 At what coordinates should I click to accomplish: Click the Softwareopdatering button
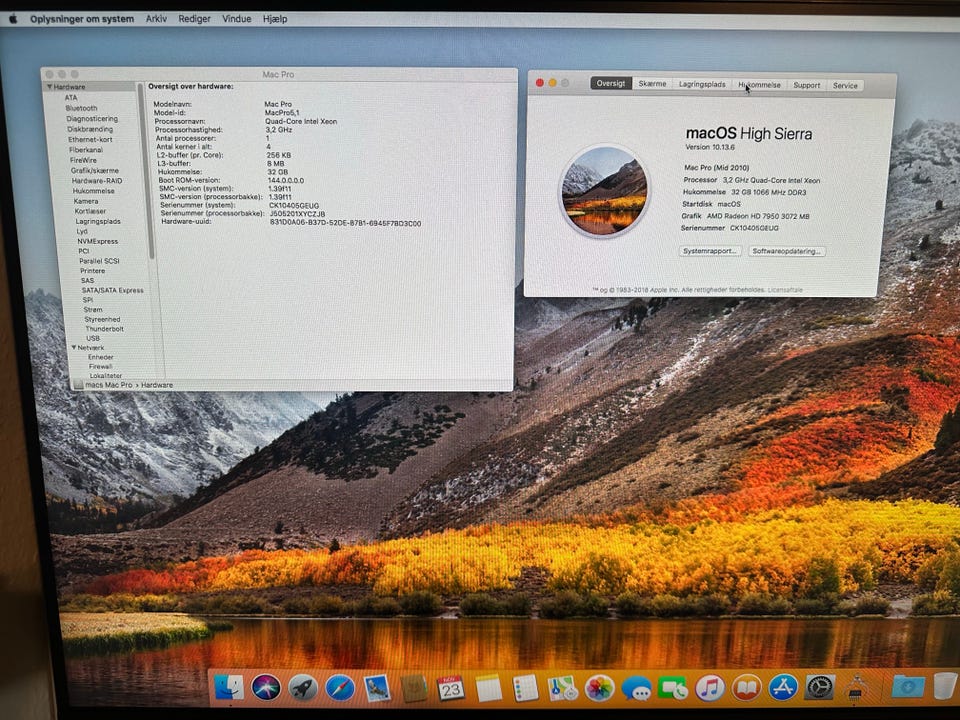787,251
